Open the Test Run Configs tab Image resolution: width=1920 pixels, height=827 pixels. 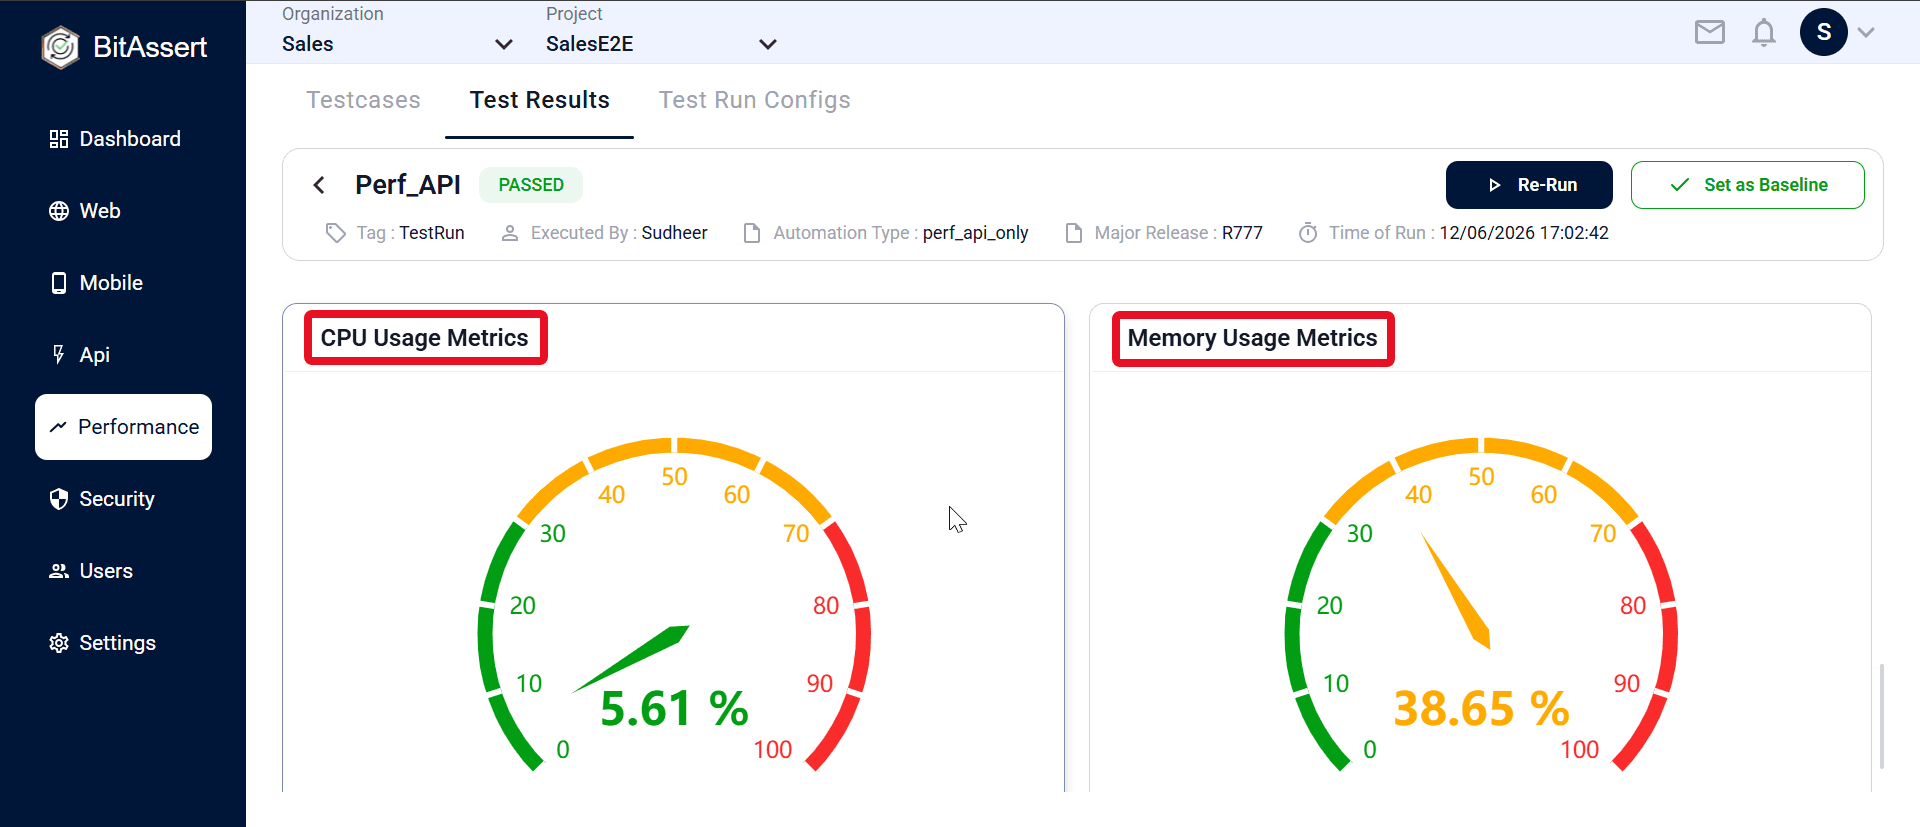(755, 100)
